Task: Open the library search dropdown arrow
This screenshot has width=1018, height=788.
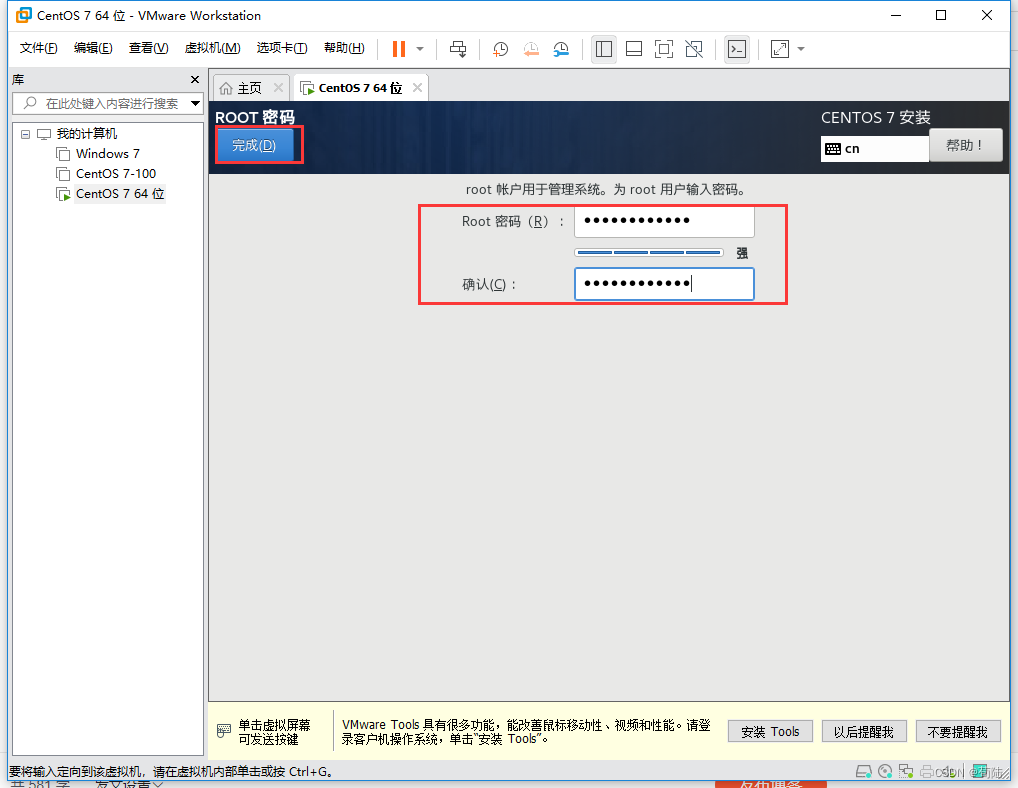Action: pos(195,103)
